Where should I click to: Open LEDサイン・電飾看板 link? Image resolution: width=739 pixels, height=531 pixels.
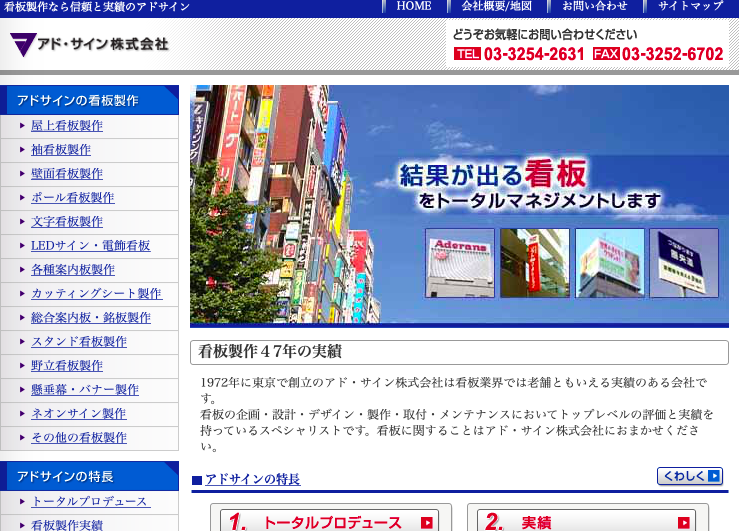90,246
